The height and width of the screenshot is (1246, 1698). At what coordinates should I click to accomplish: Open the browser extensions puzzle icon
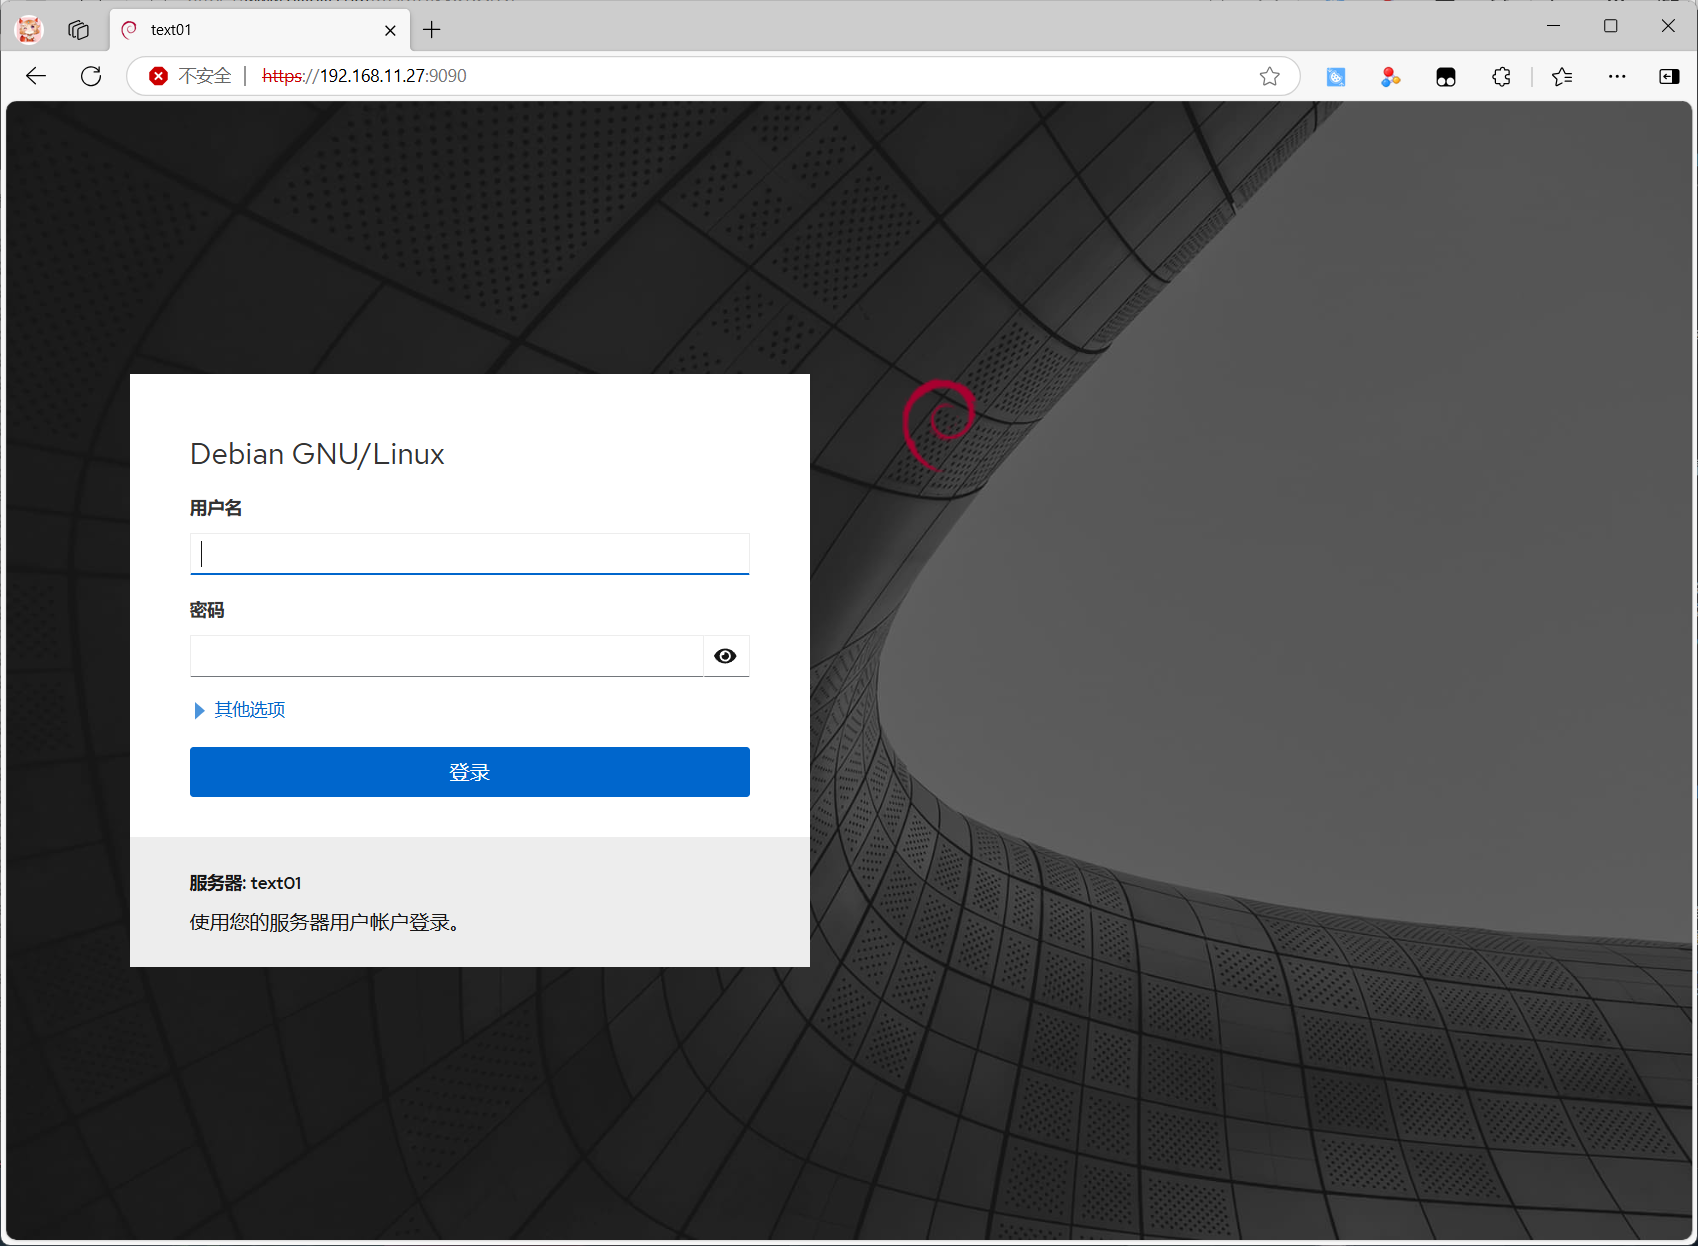[x=1501, y=77]
